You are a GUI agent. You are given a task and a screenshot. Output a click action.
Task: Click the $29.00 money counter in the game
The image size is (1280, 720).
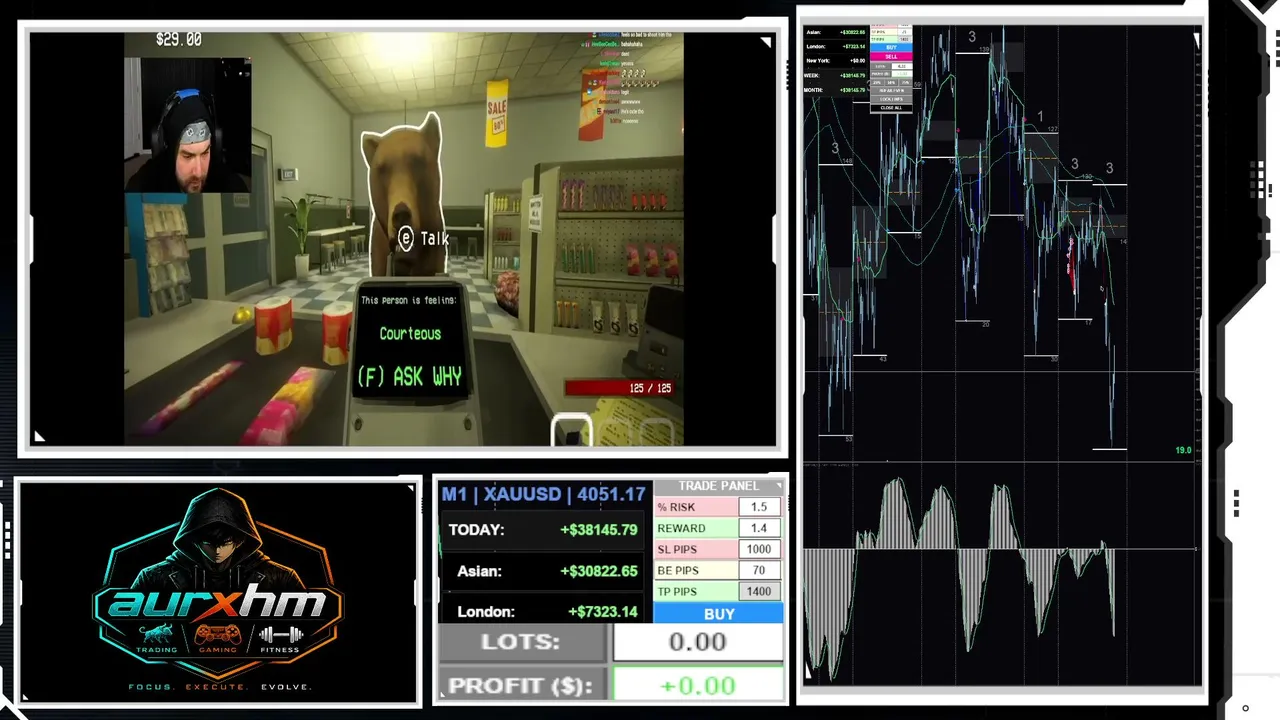pyautogui.click(x=179, y=40)
